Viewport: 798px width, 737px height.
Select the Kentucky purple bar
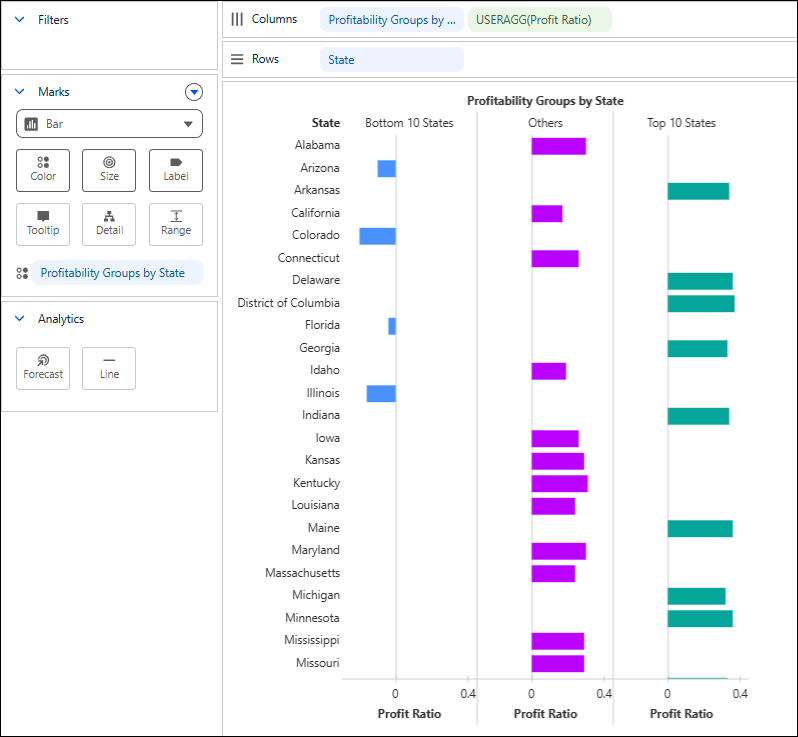pos(560,484)
